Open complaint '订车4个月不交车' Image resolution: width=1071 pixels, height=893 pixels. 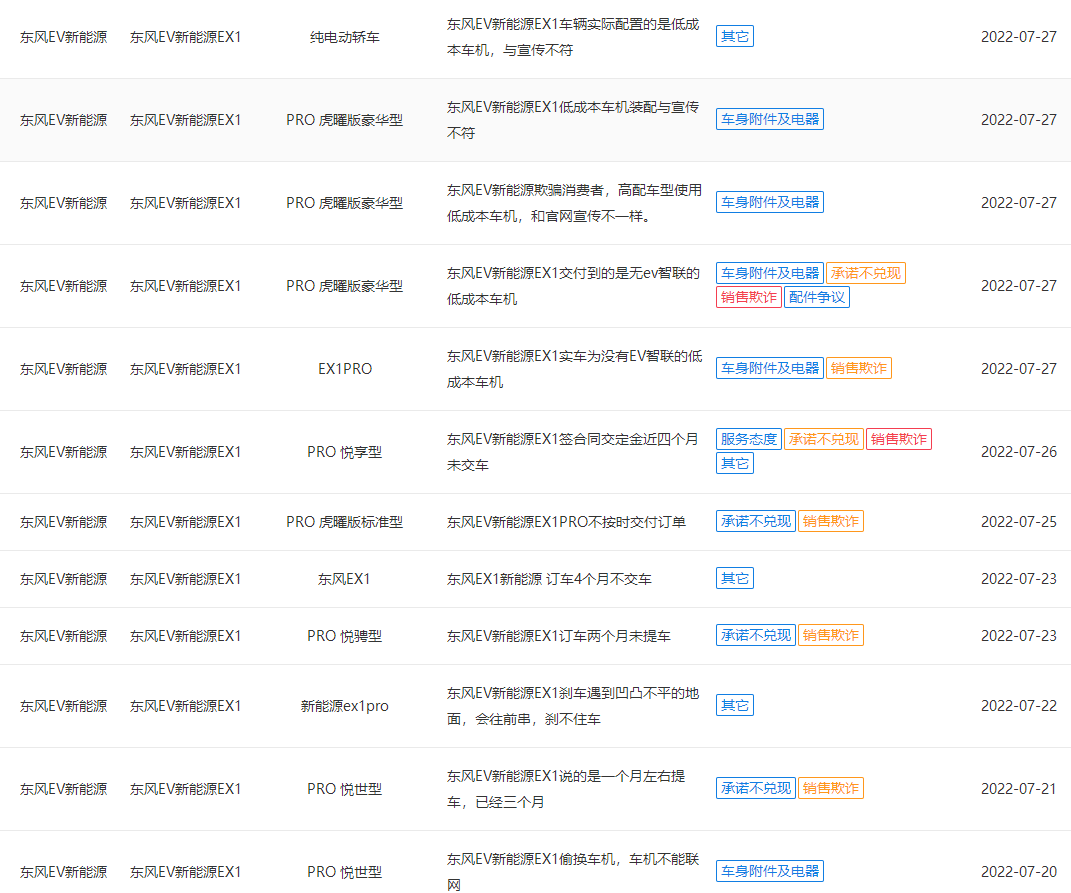[549, 579]
